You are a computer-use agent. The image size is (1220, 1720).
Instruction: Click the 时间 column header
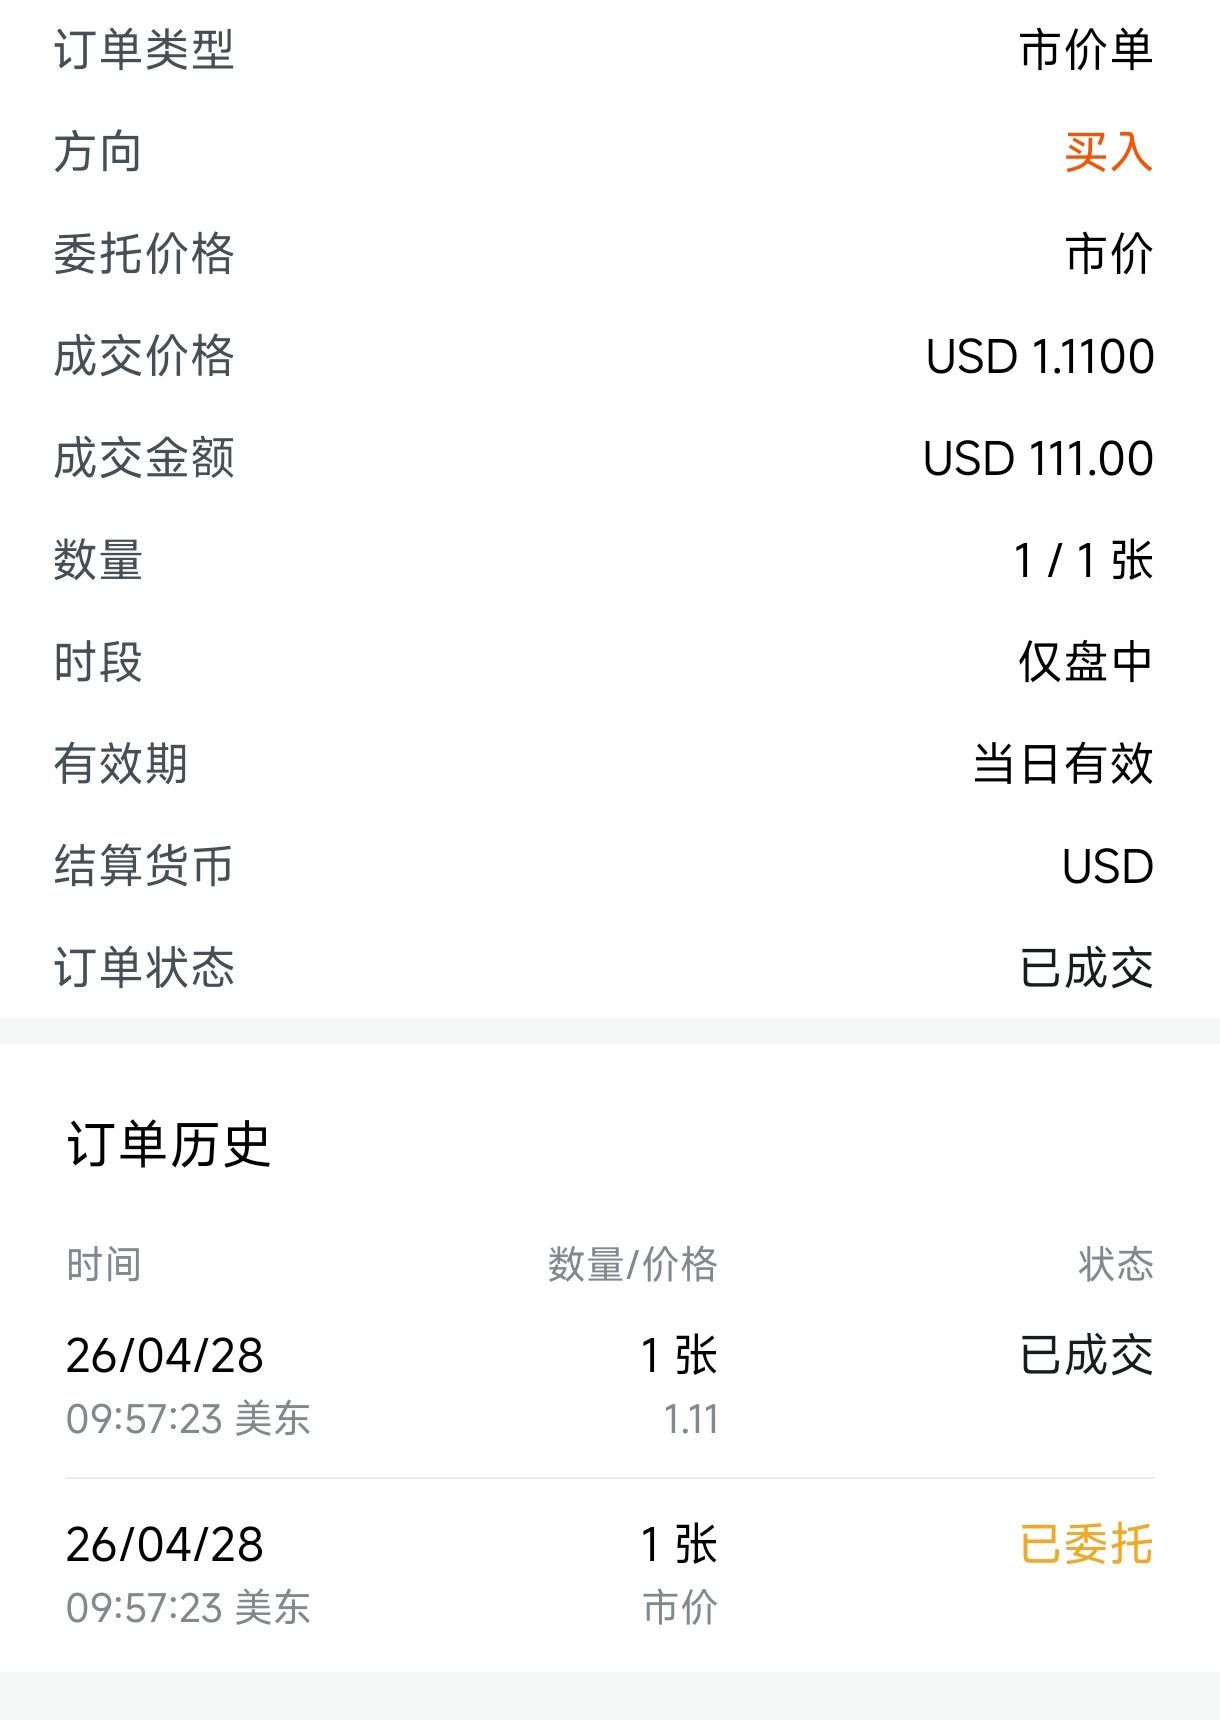104,1265
